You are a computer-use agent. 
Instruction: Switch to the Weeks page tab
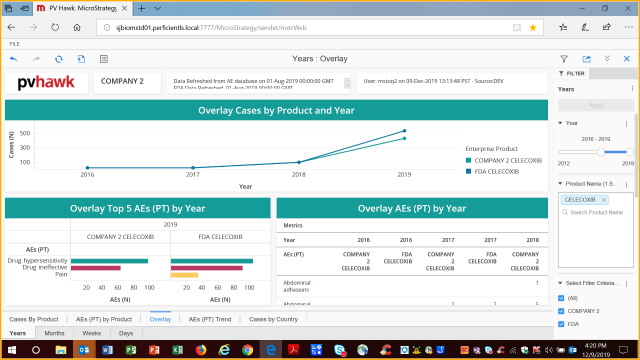coord(92,333)
